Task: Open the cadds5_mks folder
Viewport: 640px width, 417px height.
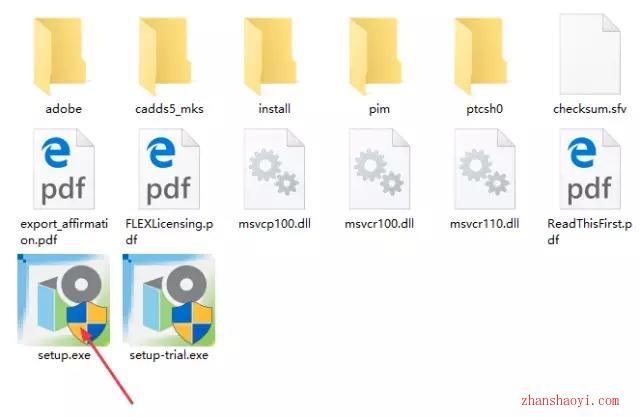Action: pos(165,56)
